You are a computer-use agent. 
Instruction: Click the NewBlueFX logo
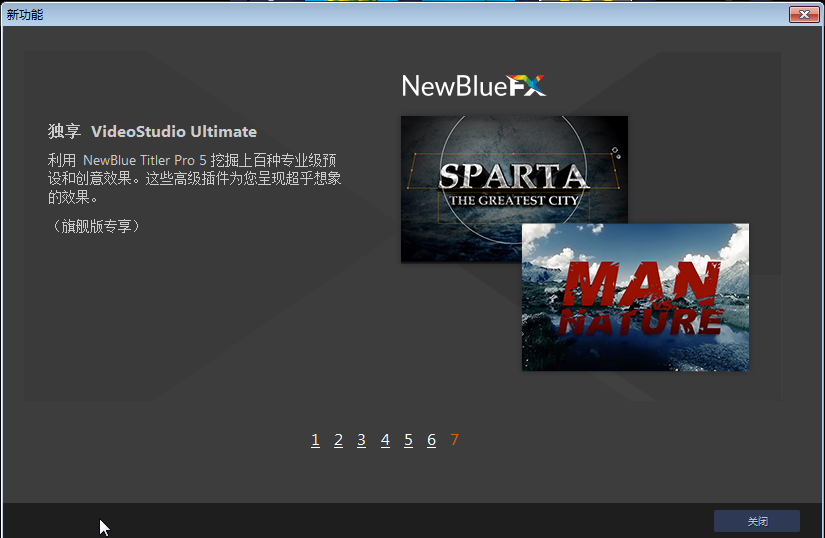474,86
